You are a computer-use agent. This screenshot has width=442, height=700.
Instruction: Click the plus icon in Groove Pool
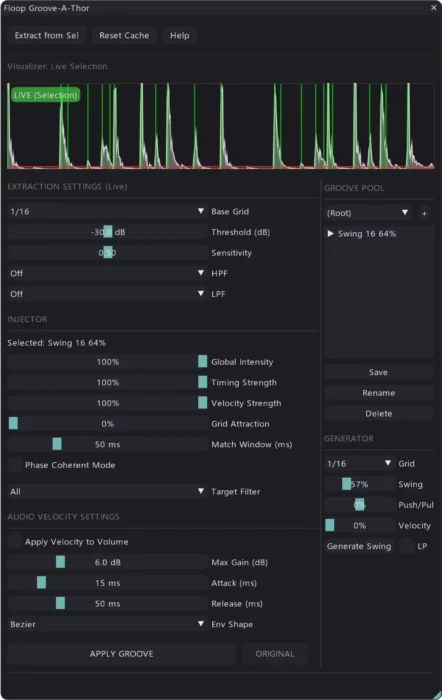coord(424,213)
